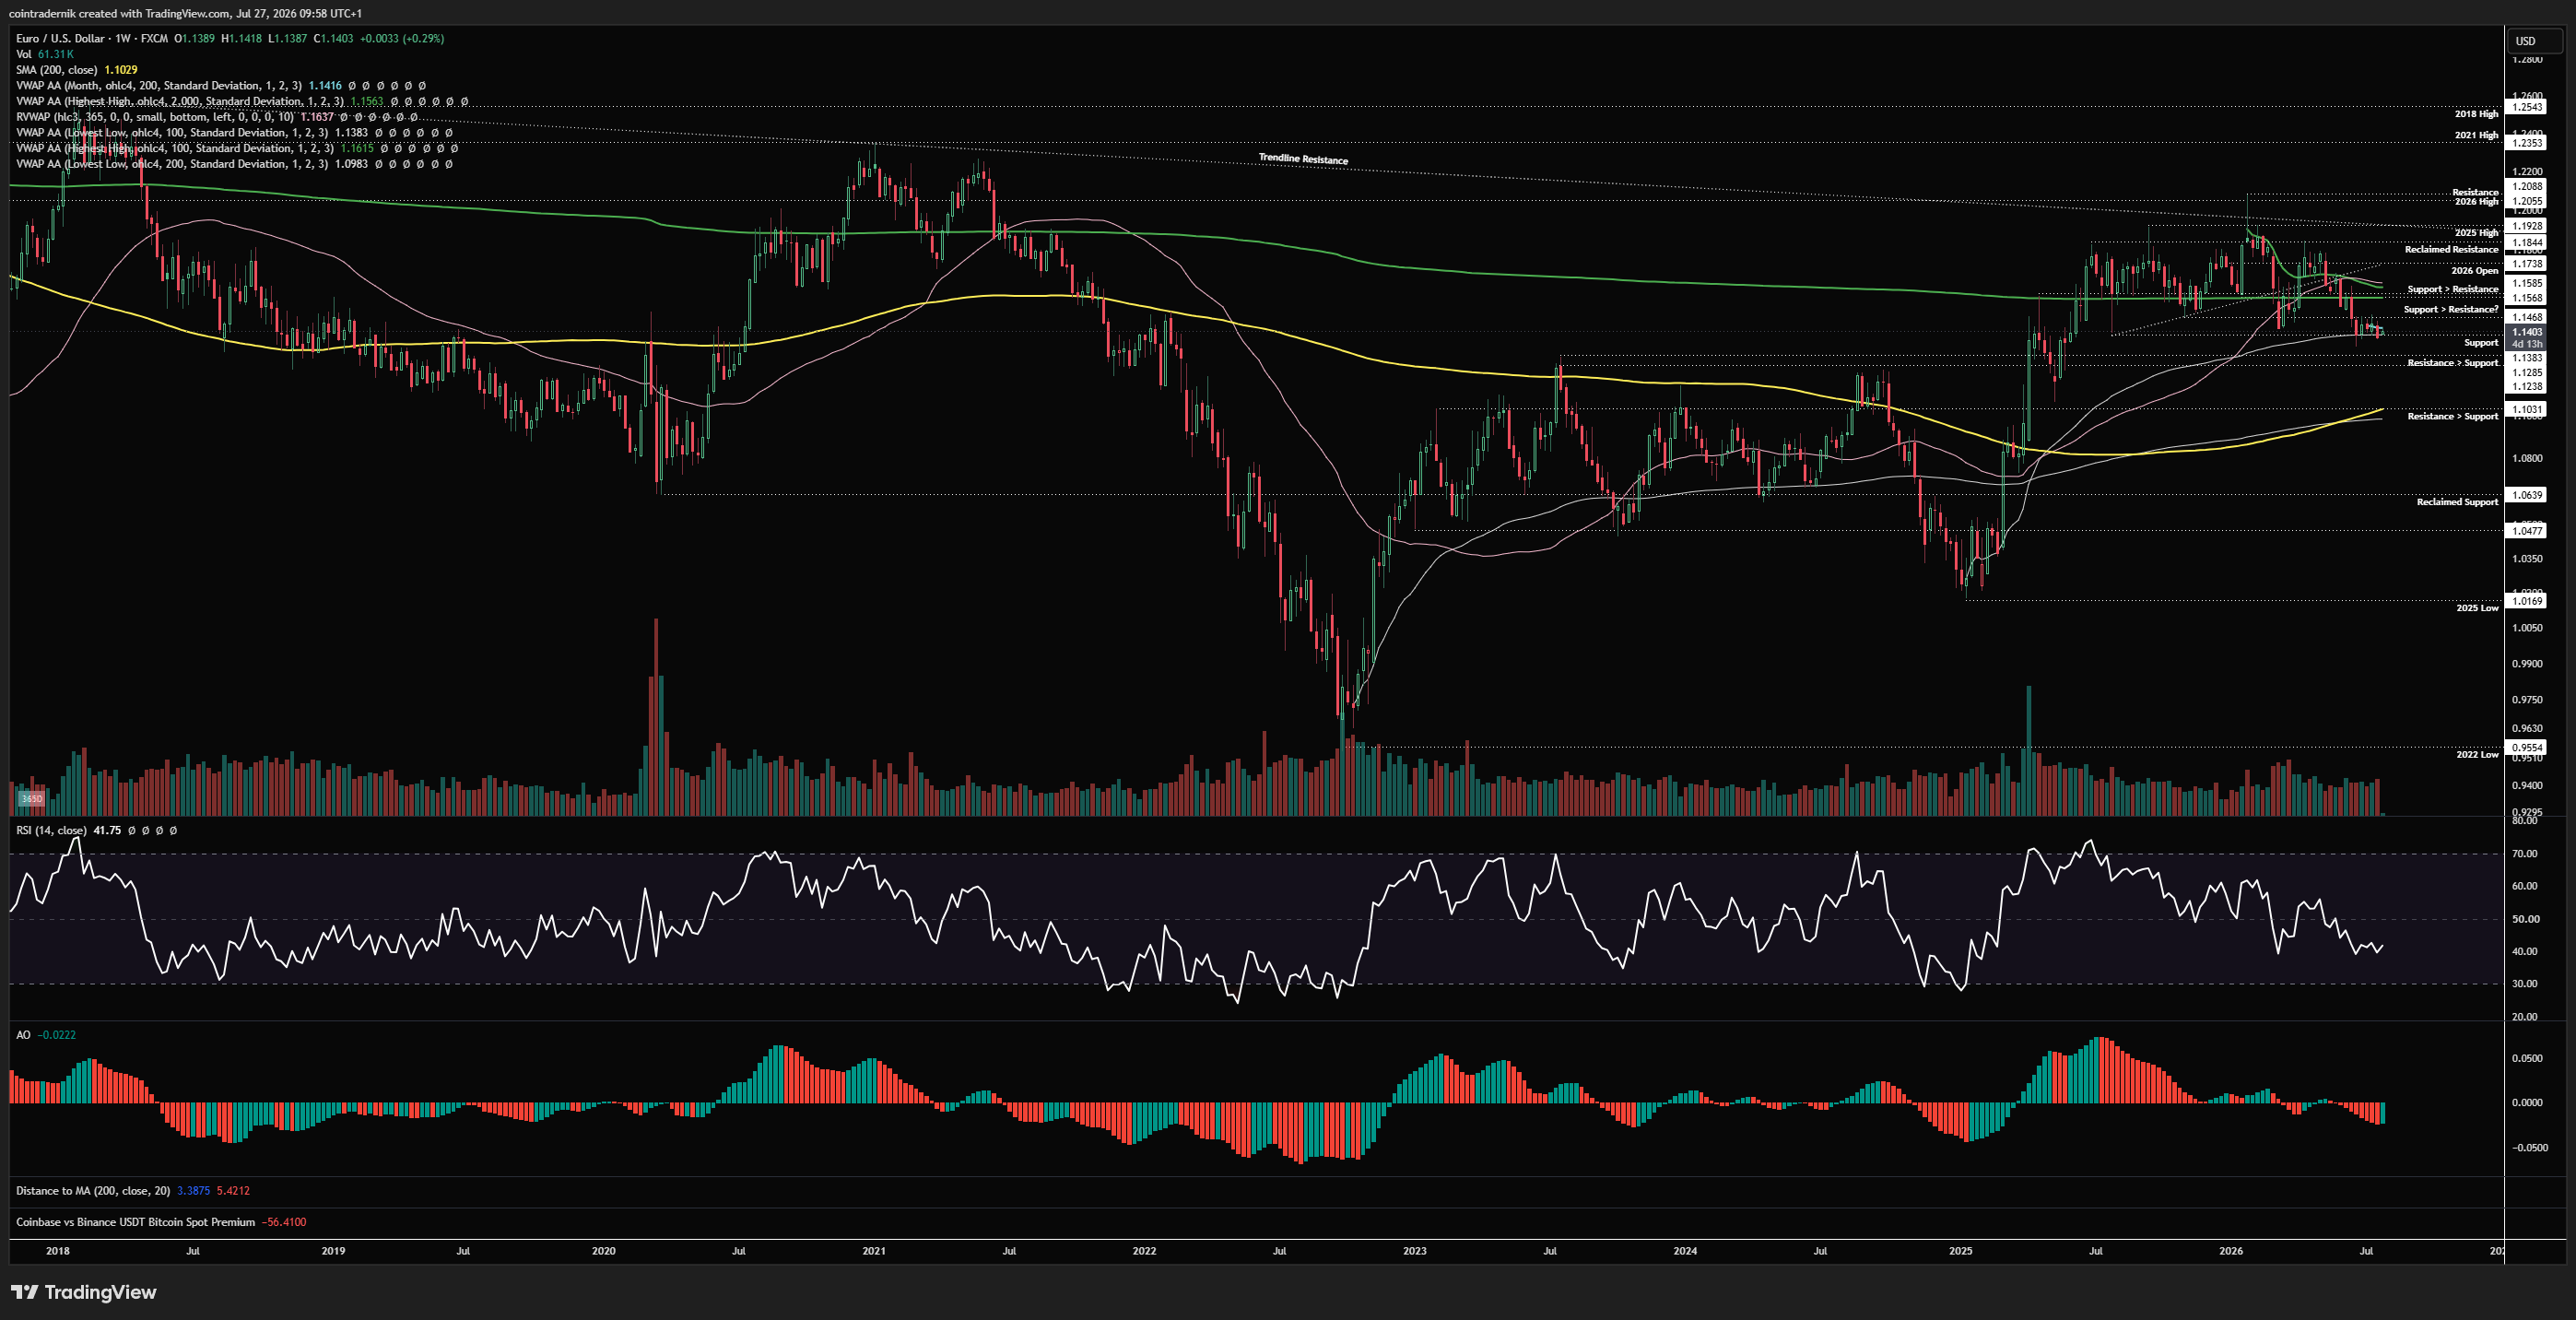2576x1320 pixels.
Task: Click the 2024 time axis label
Action: pos(1685,1251)
